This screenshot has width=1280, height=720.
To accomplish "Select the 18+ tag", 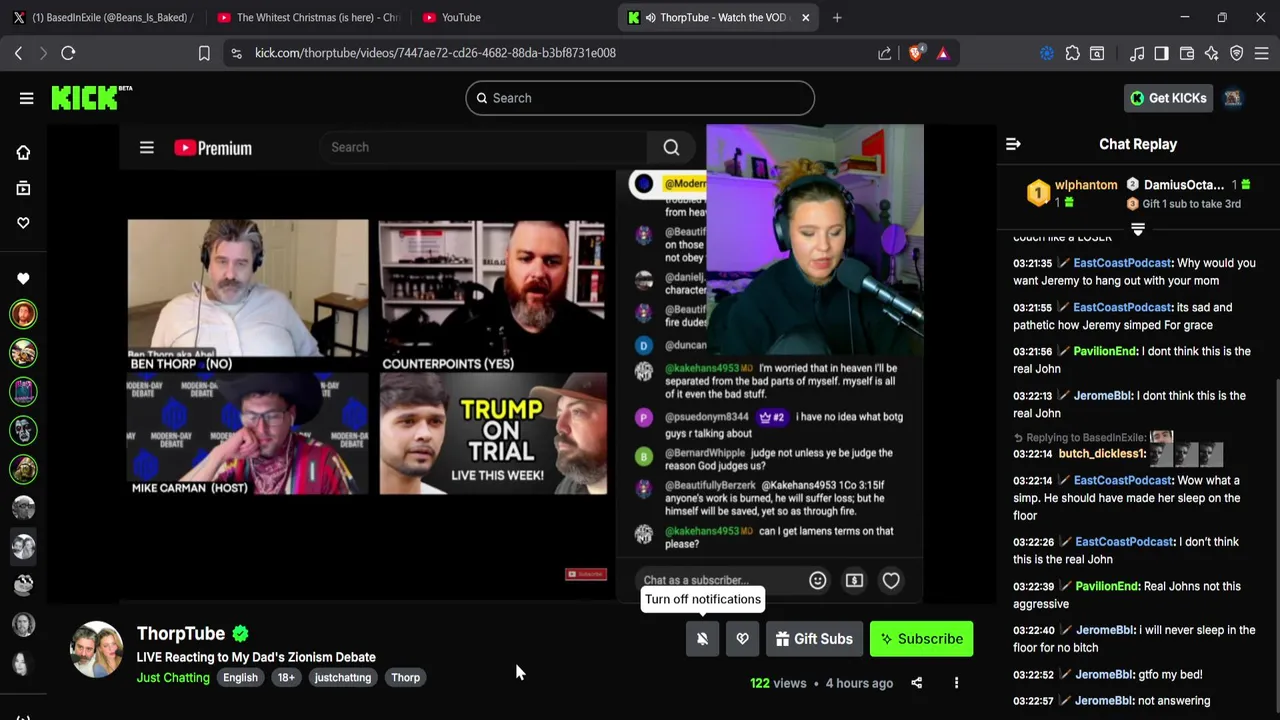I will click(x=286, y=677).
